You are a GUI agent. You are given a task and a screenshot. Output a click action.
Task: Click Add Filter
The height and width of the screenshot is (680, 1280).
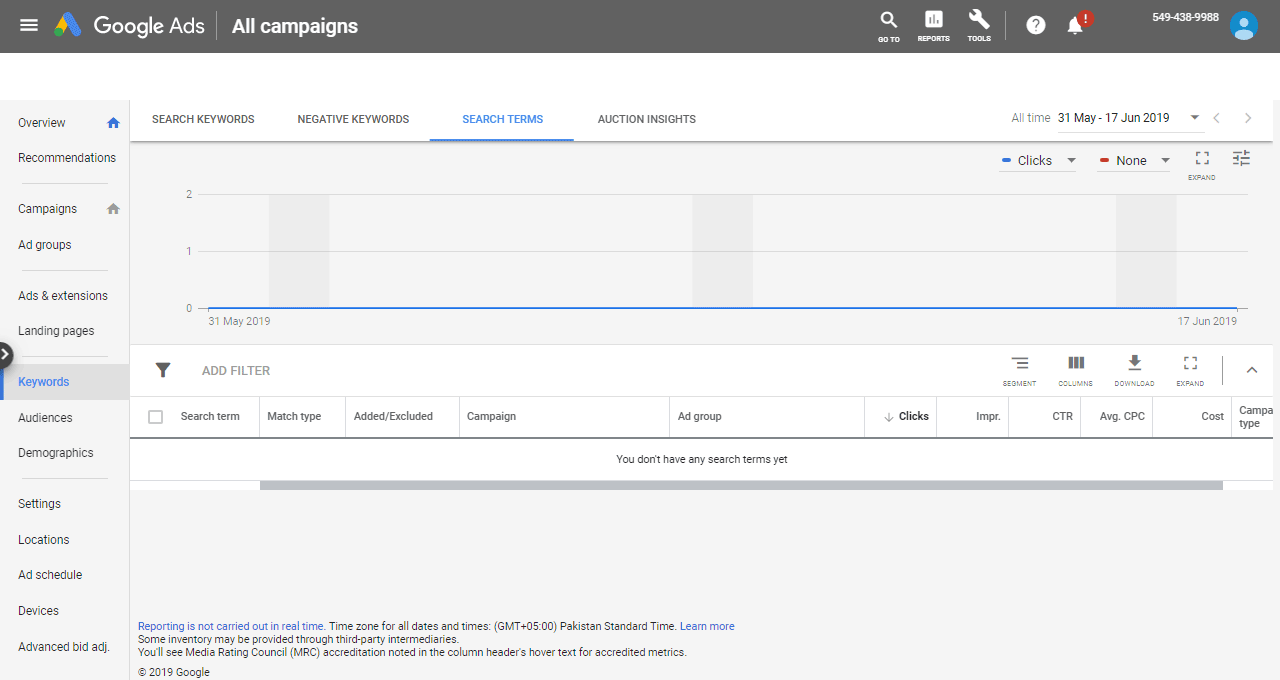point(236,370)
